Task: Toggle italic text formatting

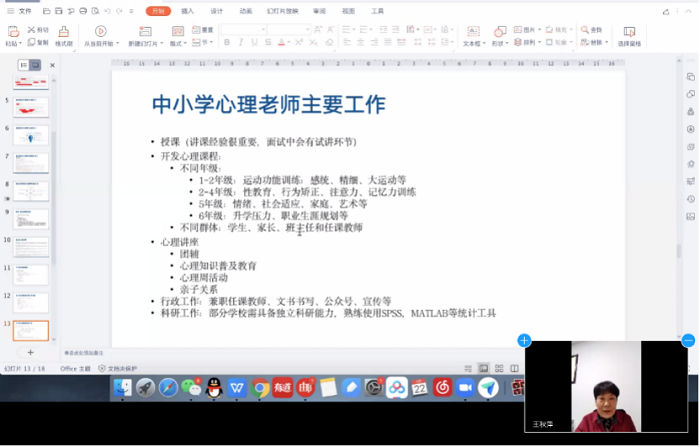Action: click(241, 43)
